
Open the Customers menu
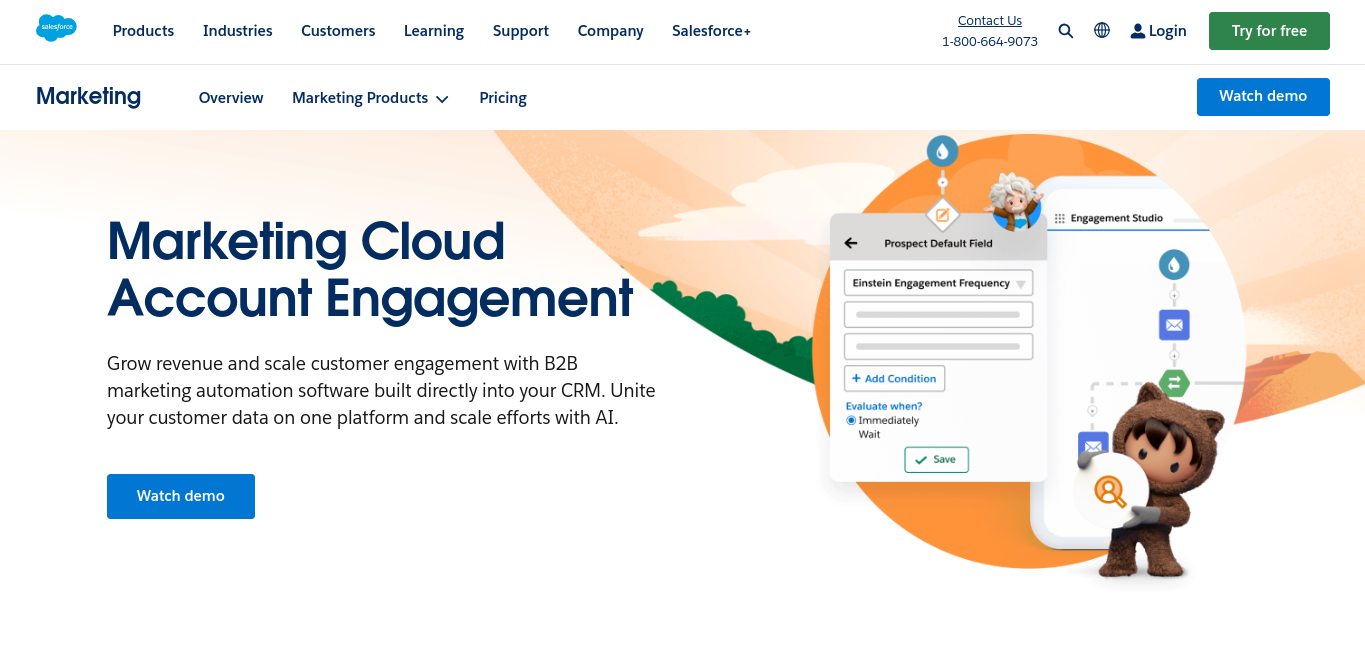(x=338, y=31)
